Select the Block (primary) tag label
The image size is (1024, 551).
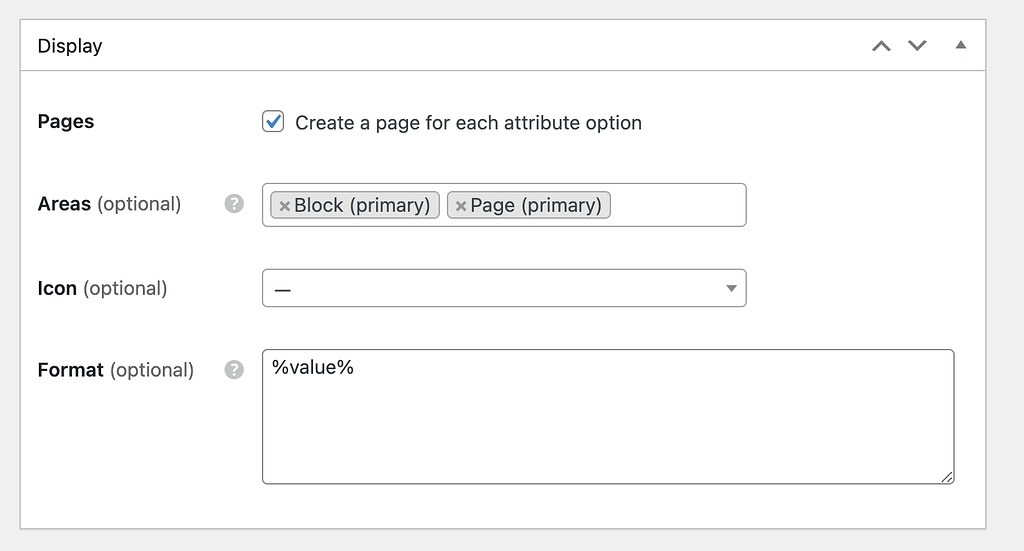tap(362, 205)
